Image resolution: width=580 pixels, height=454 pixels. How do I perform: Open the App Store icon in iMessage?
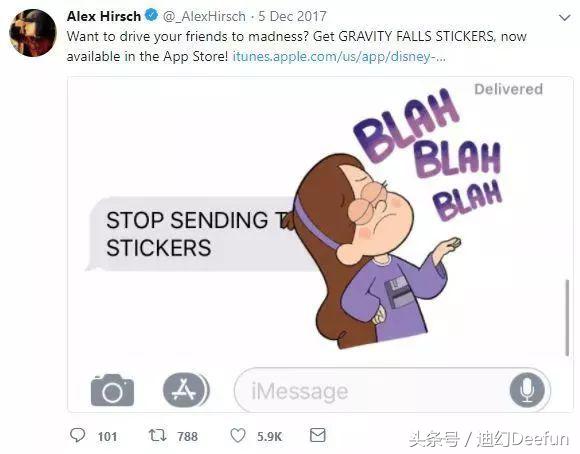coord(186,390)
